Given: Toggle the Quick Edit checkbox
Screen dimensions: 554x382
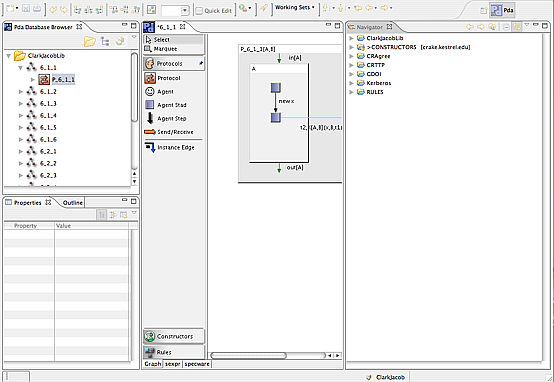Looking at the screenshot, I should coord(199,11).
